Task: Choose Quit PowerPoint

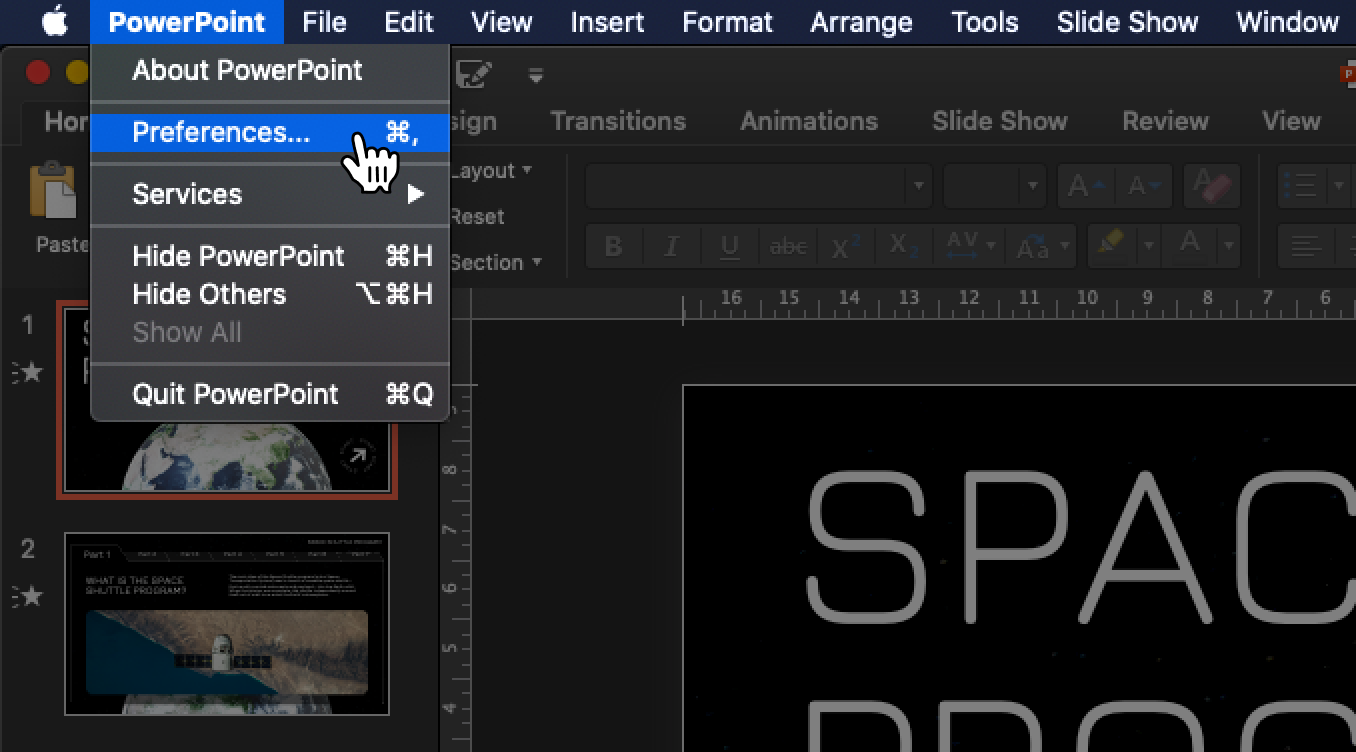Action: 270,394
